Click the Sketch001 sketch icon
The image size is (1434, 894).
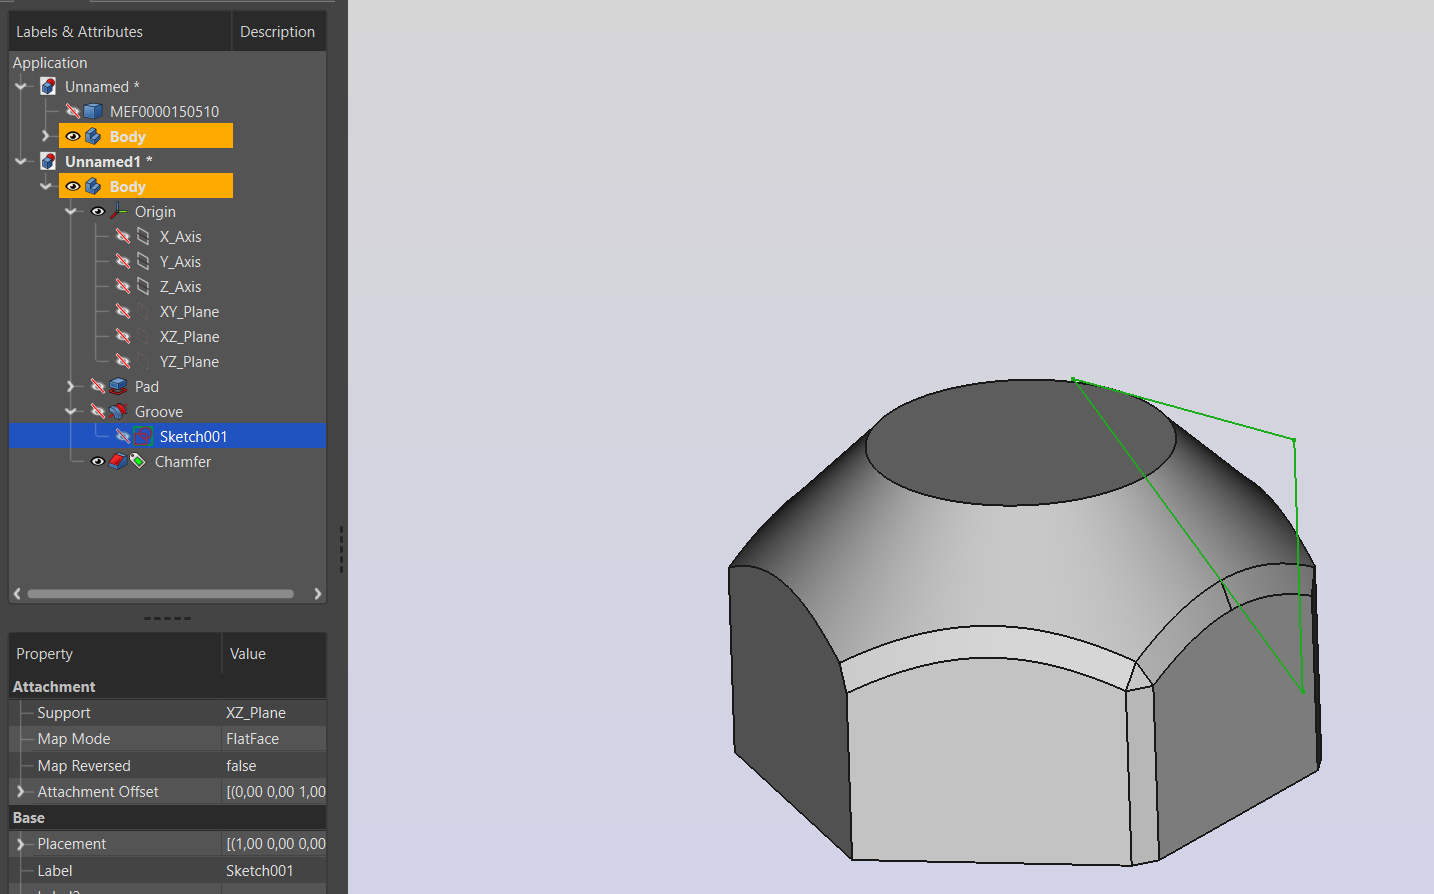click(142, 436)
